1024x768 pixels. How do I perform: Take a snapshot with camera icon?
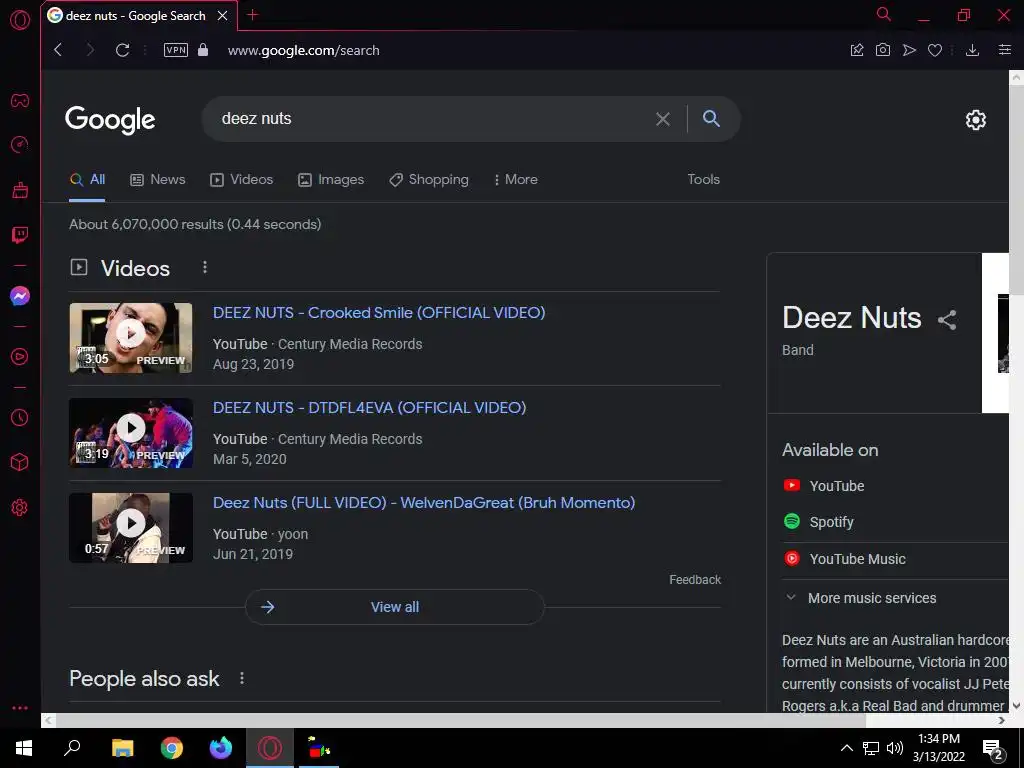[x=883, y=50]
